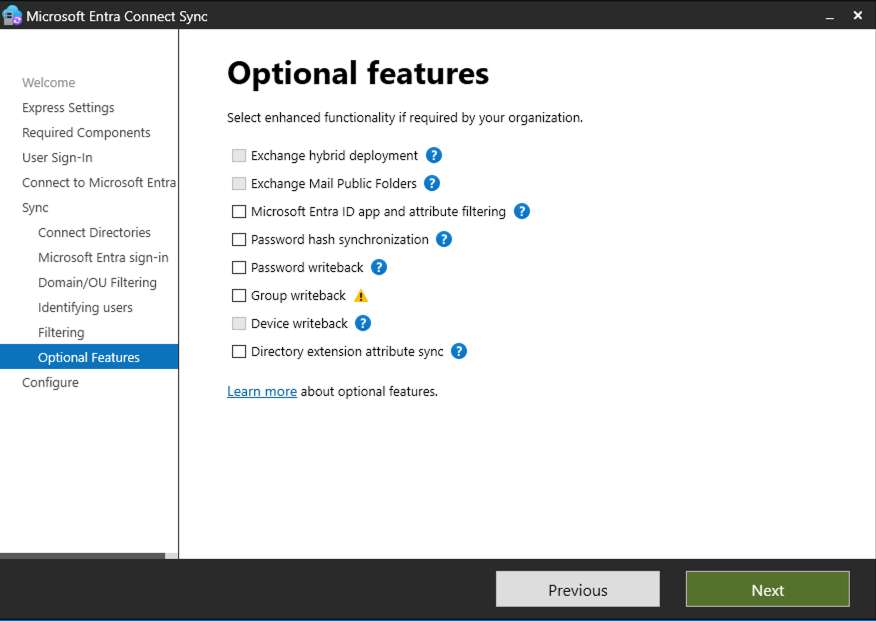Open help for Password hash synchronization
The width and height of the screenshot is (876, 621).
(444, 239)
